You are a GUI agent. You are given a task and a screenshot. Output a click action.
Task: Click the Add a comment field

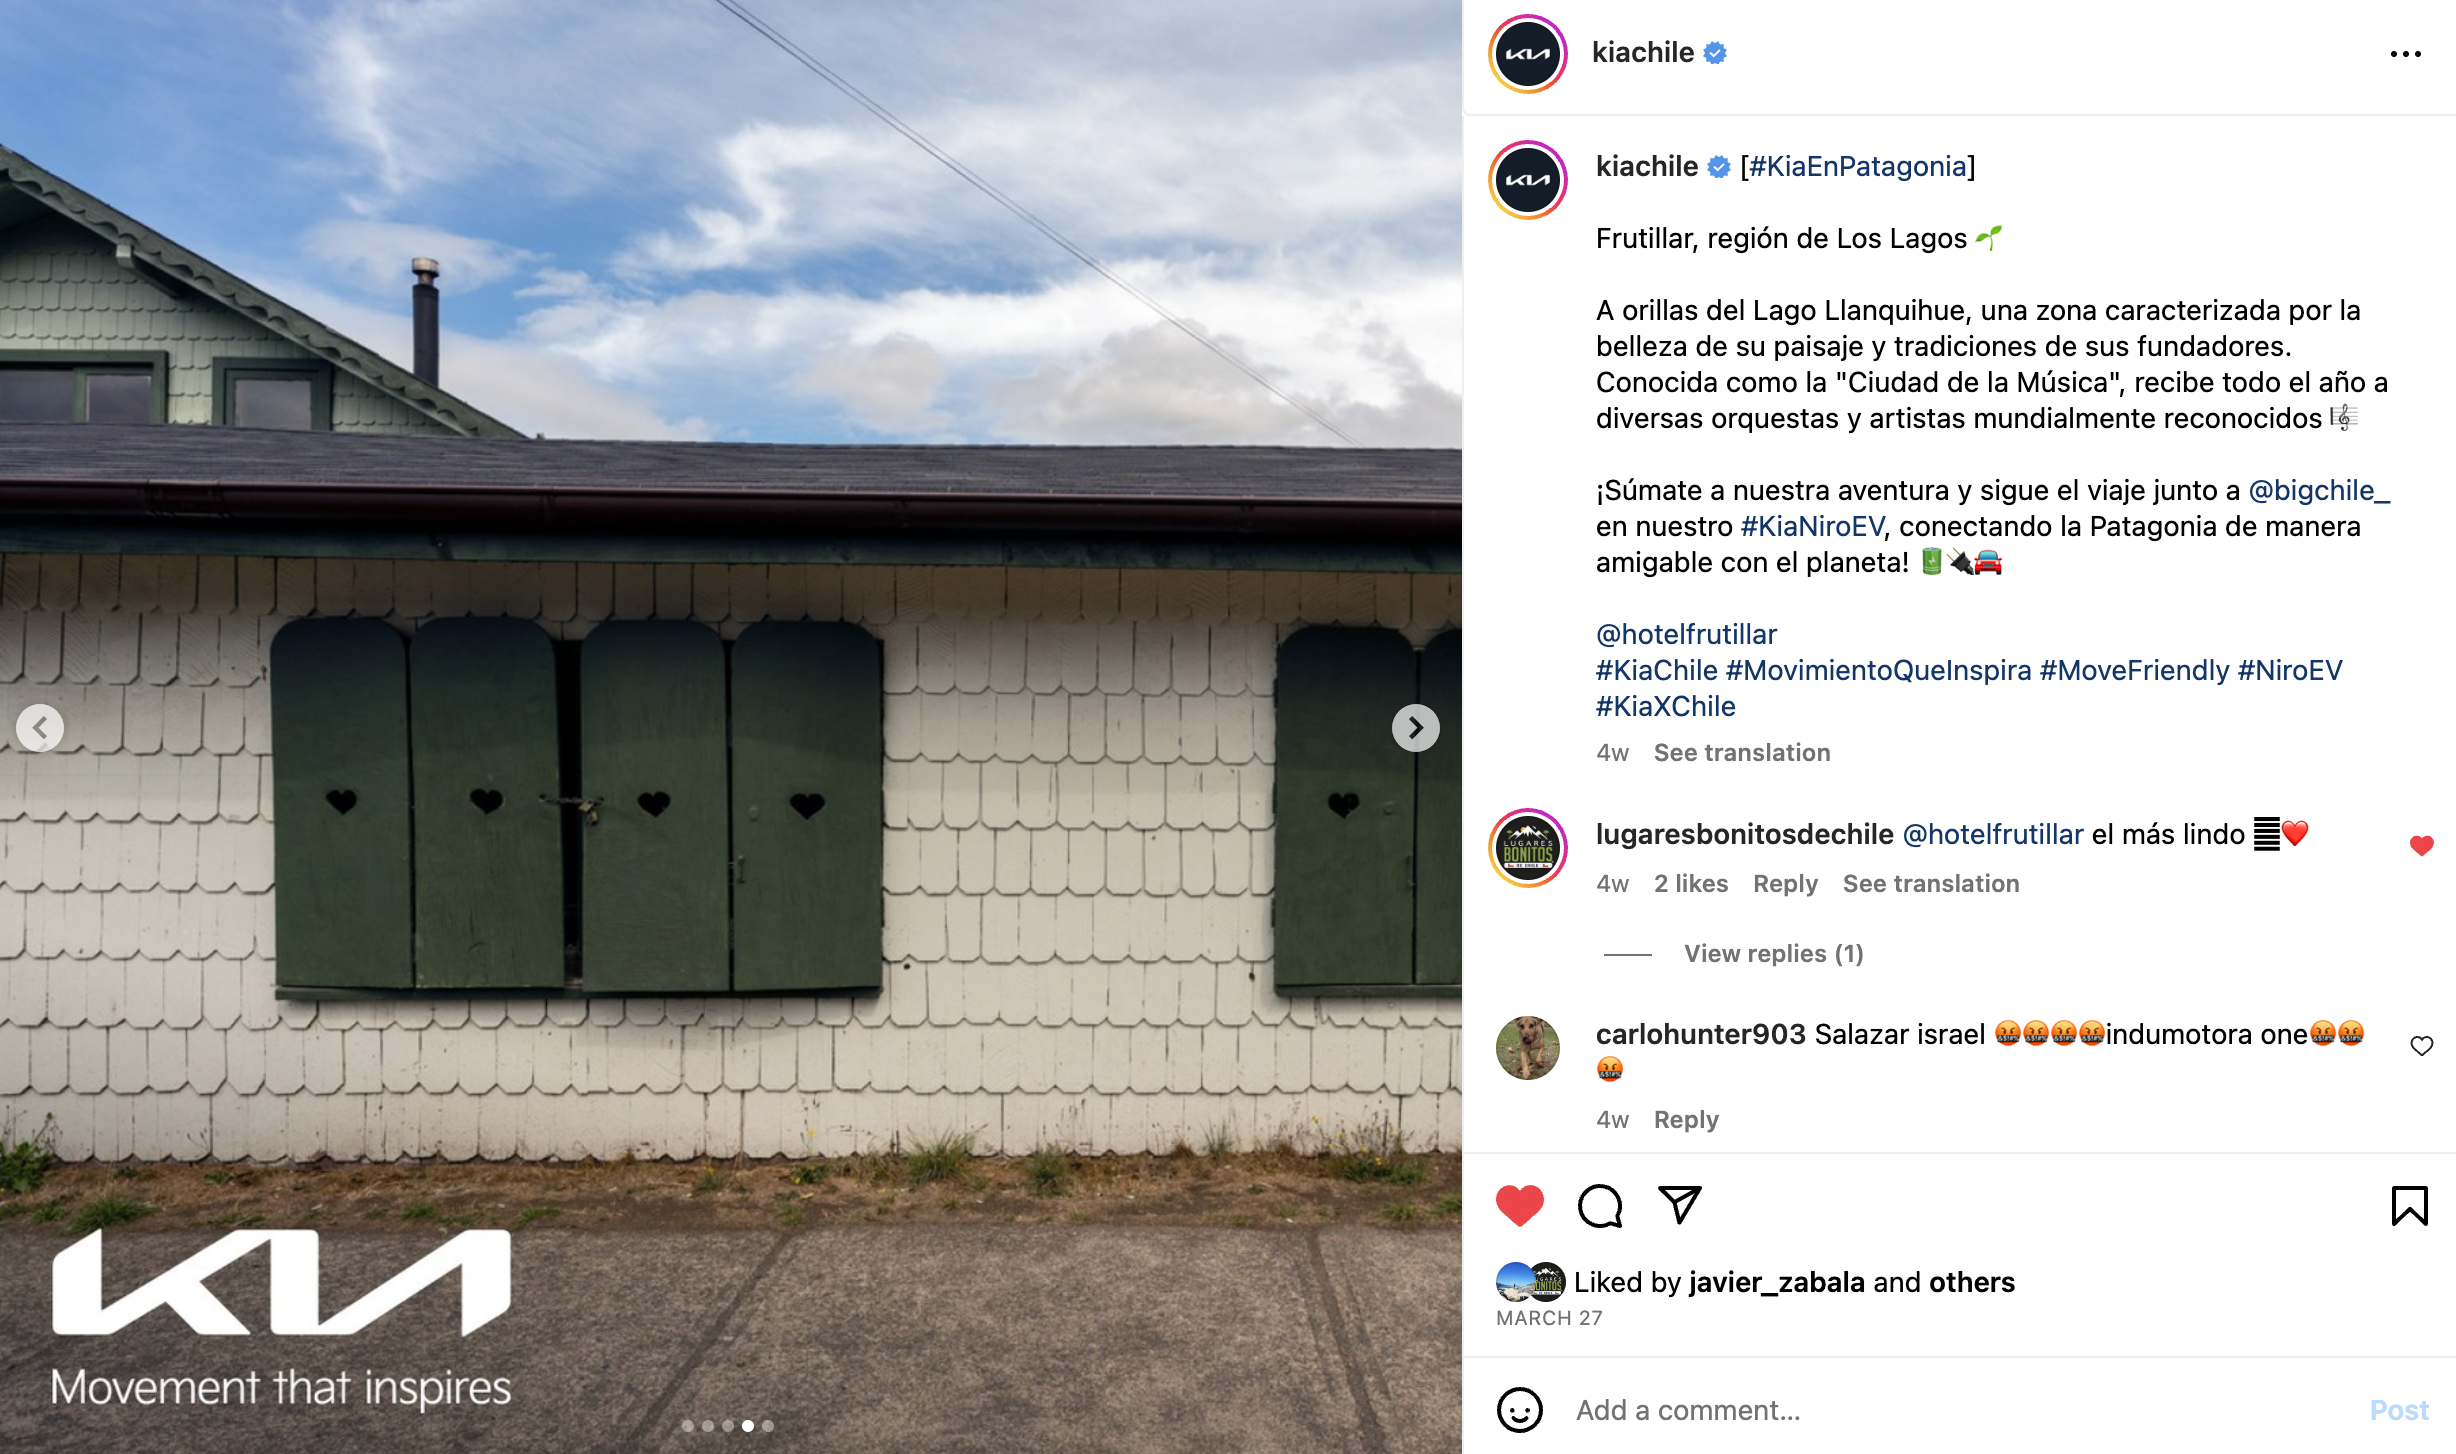point(1960,1410)
